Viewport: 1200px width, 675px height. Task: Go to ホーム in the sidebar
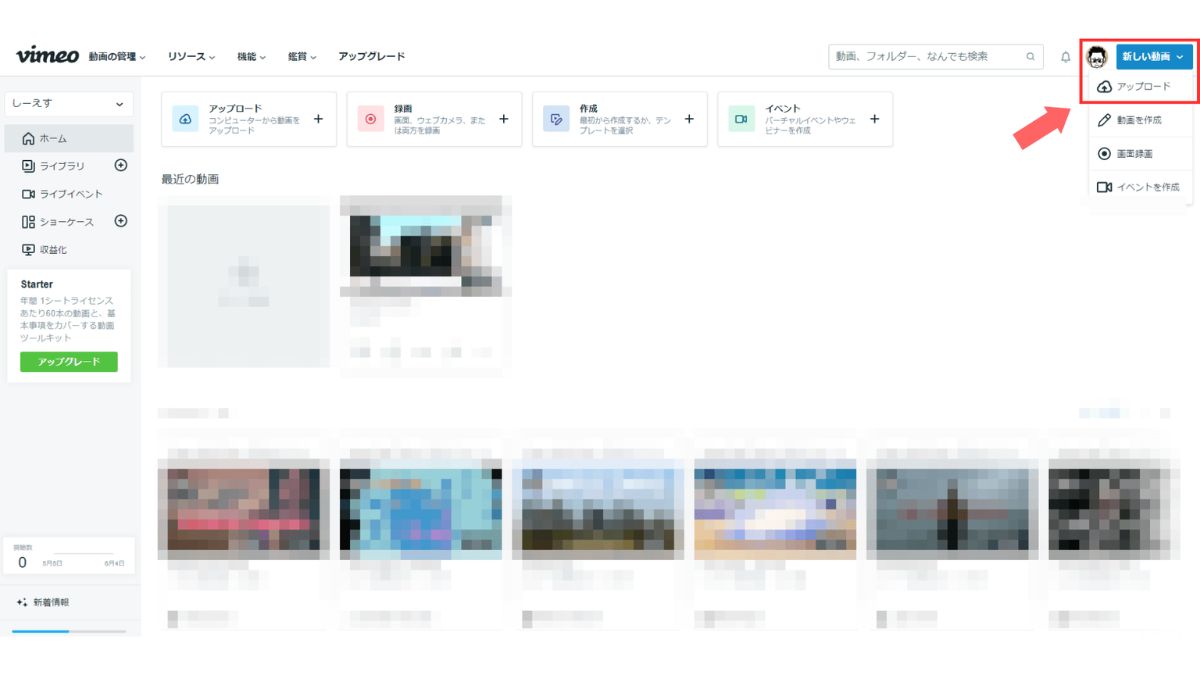69,138
